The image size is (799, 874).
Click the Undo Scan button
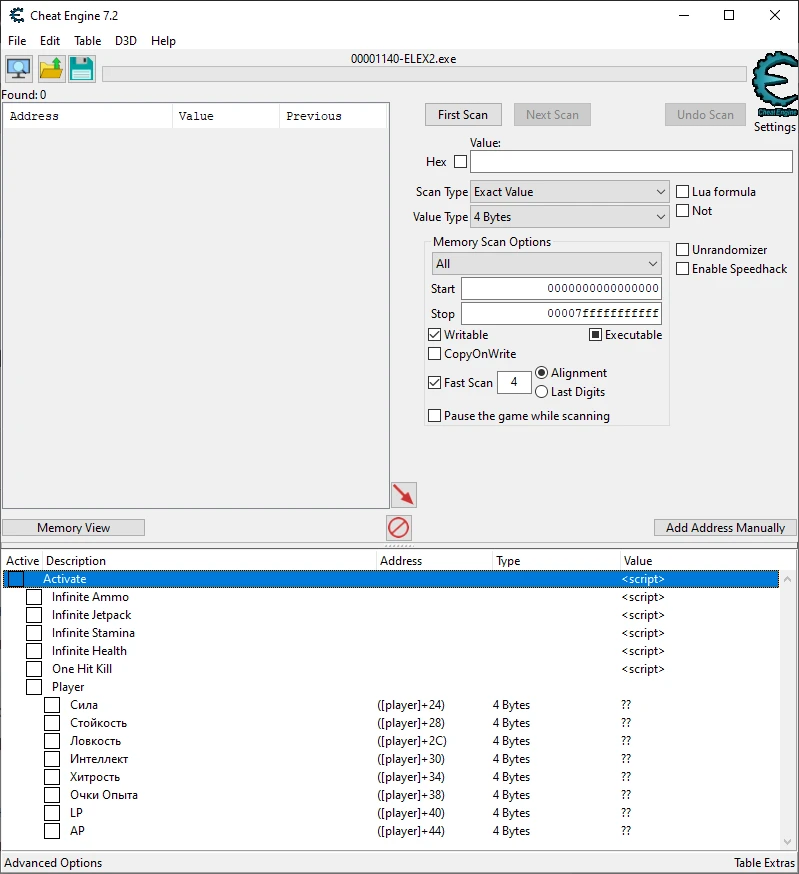(705, 115)
